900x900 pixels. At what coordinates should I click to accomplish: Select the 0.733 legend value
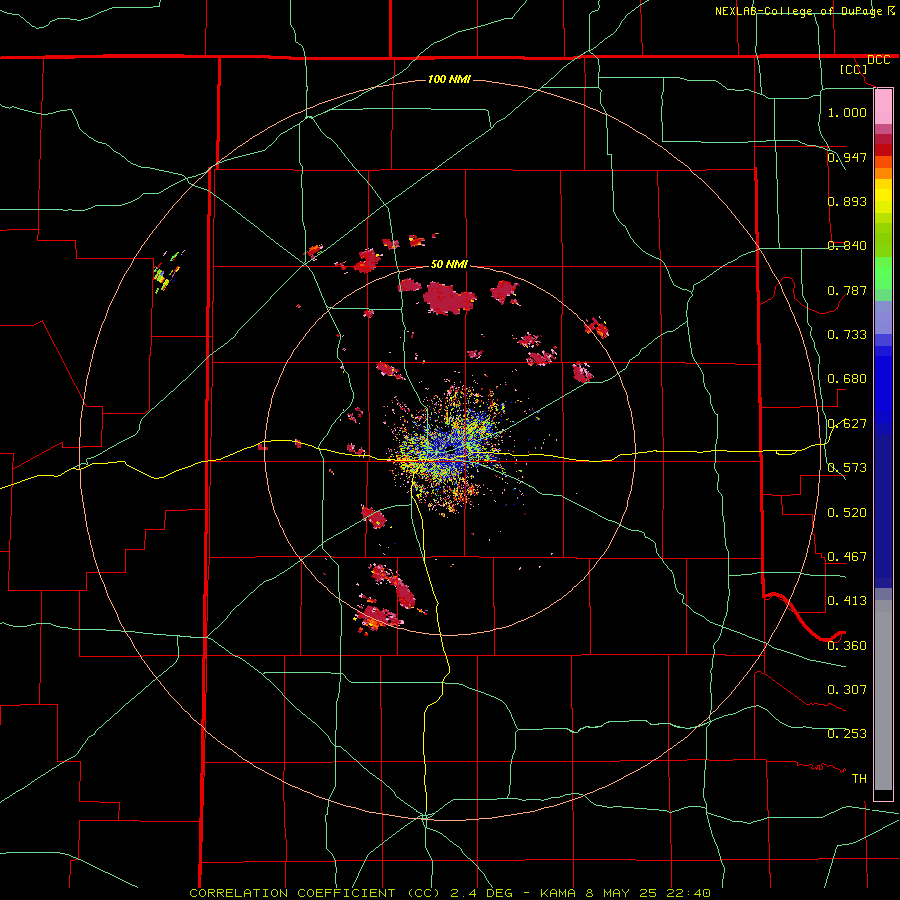coord(847,334)
